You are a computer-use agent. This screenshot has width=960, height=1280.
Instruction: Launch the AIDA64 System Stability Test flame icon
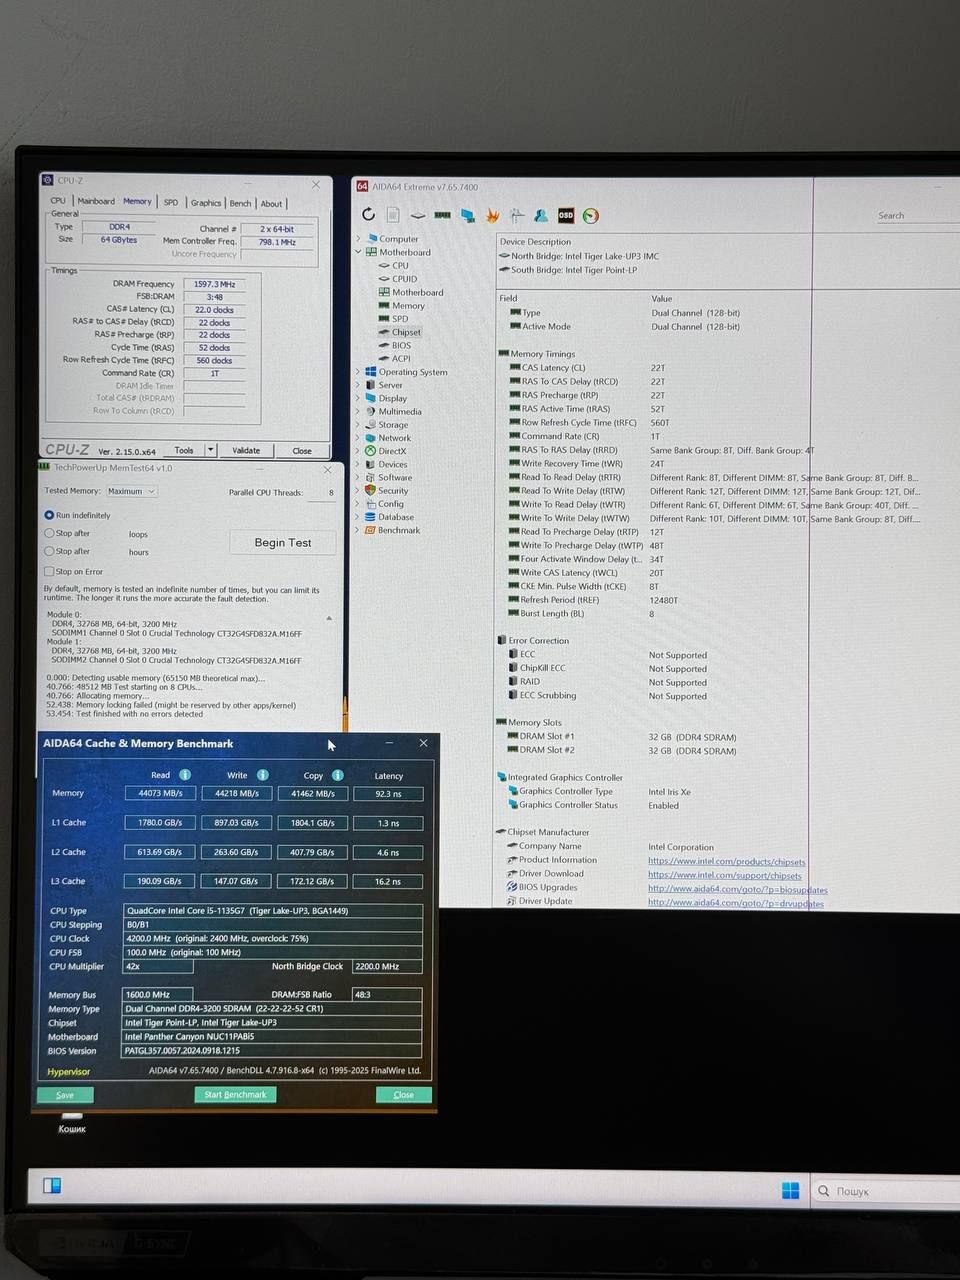click(x=492, y=215)
